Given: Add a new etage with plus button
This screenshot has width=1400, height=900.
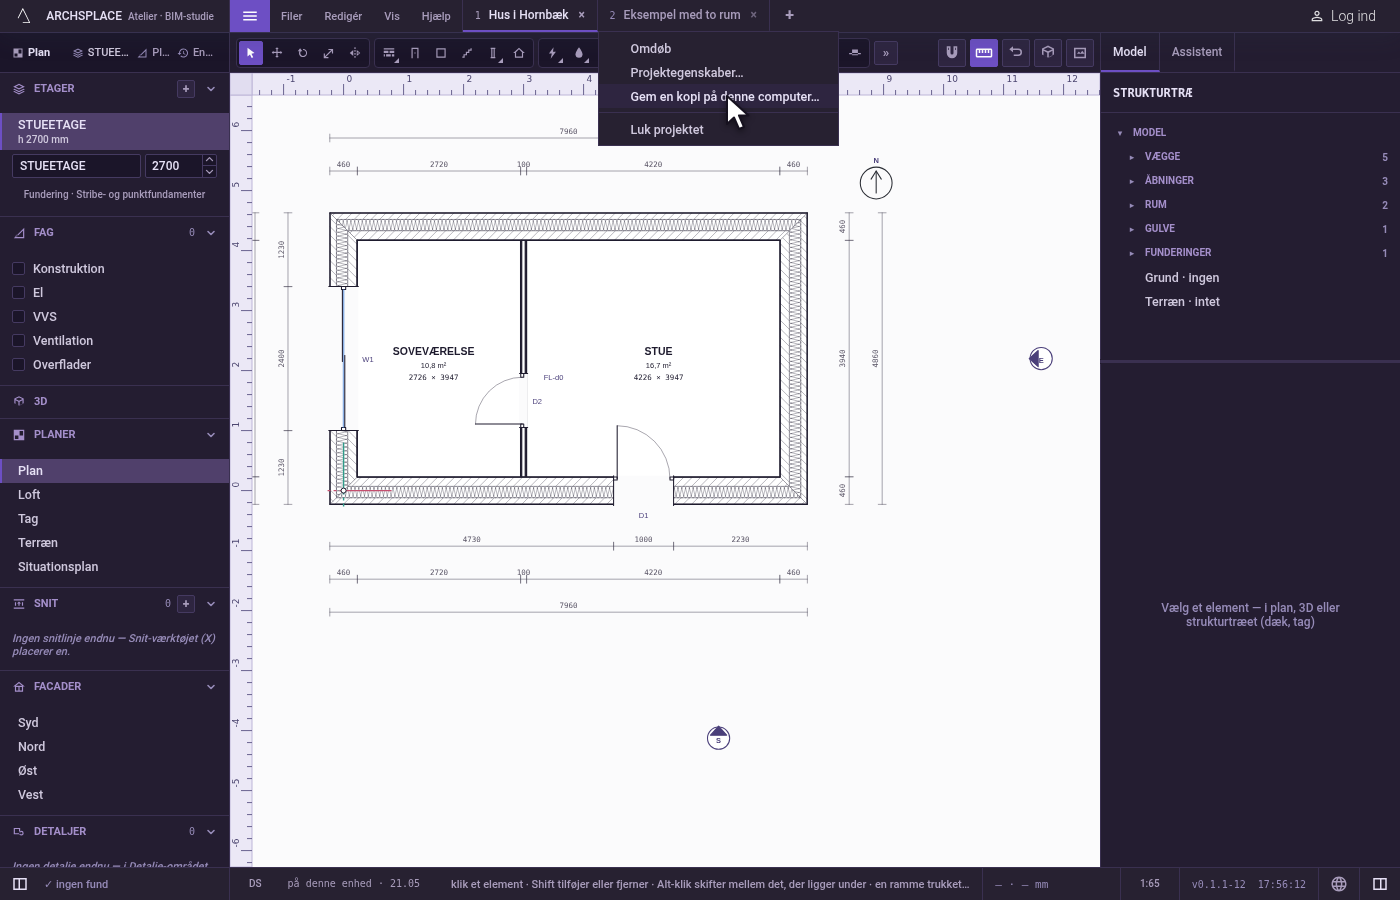Looking at the screenshot, I should pos(186,89).
